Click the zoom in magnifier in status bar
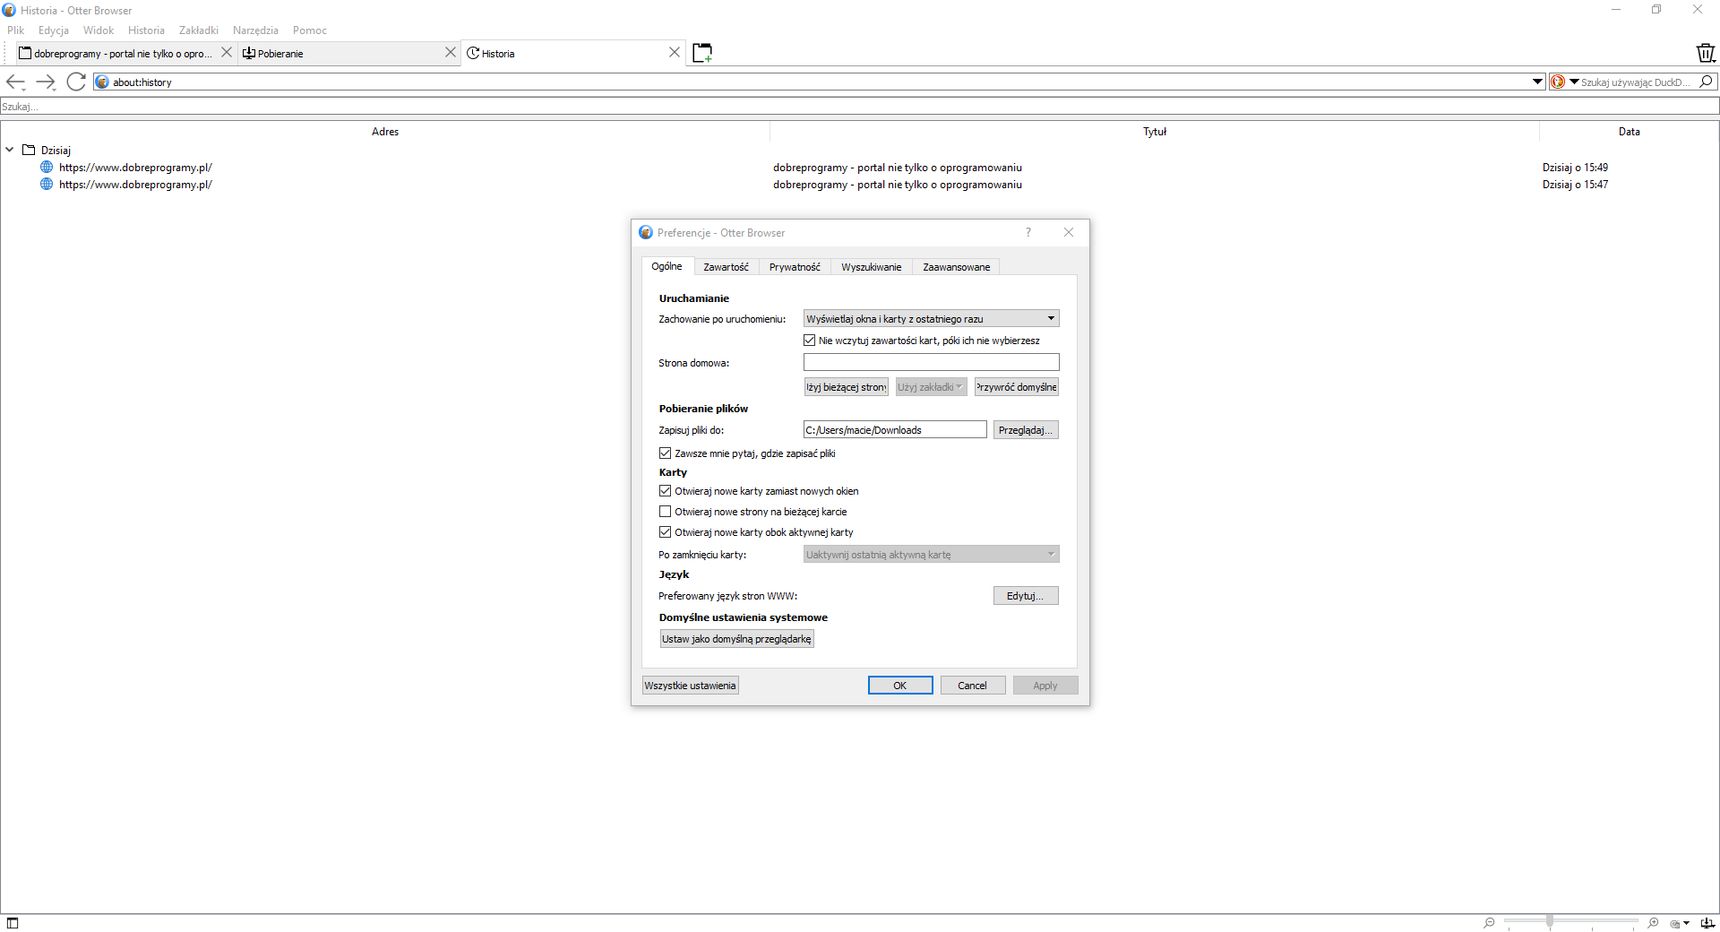This screenshot has height=932, width=1720. point(1653,923)
